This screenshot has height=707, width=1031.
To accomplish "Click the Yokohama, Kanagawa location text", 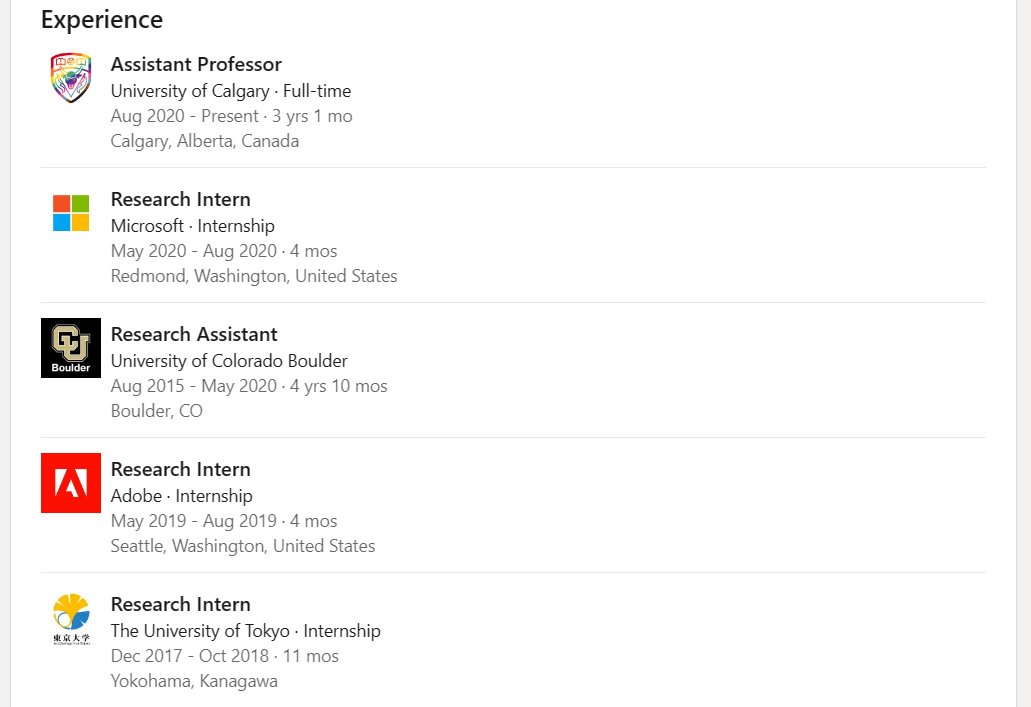I will tap(194, 681).
